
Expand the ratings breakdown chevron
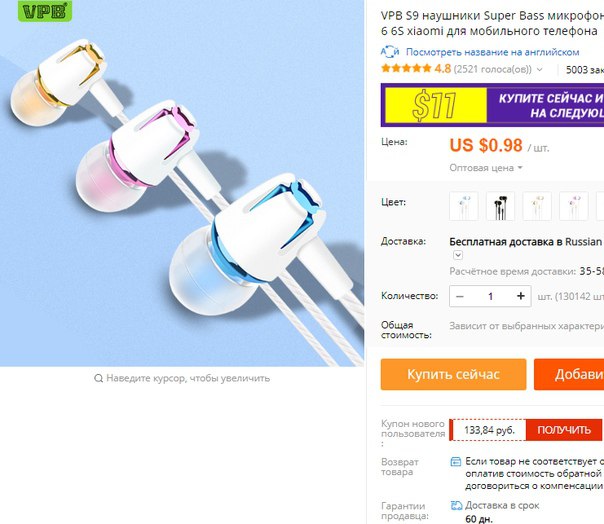(x=540, y=70)
